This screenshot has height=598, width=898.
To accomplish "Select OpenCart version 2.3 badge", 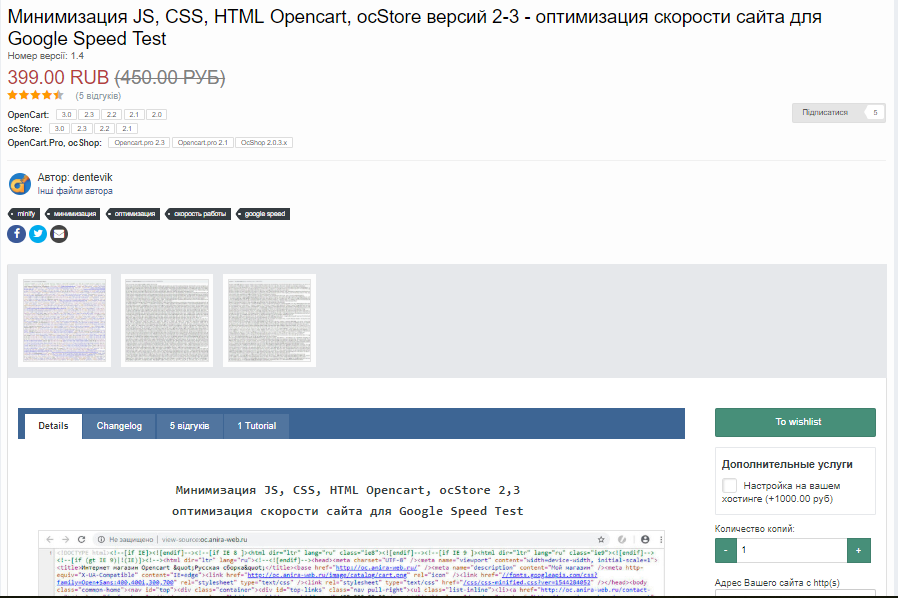I will pyautogui.click(x=89, y=115).
